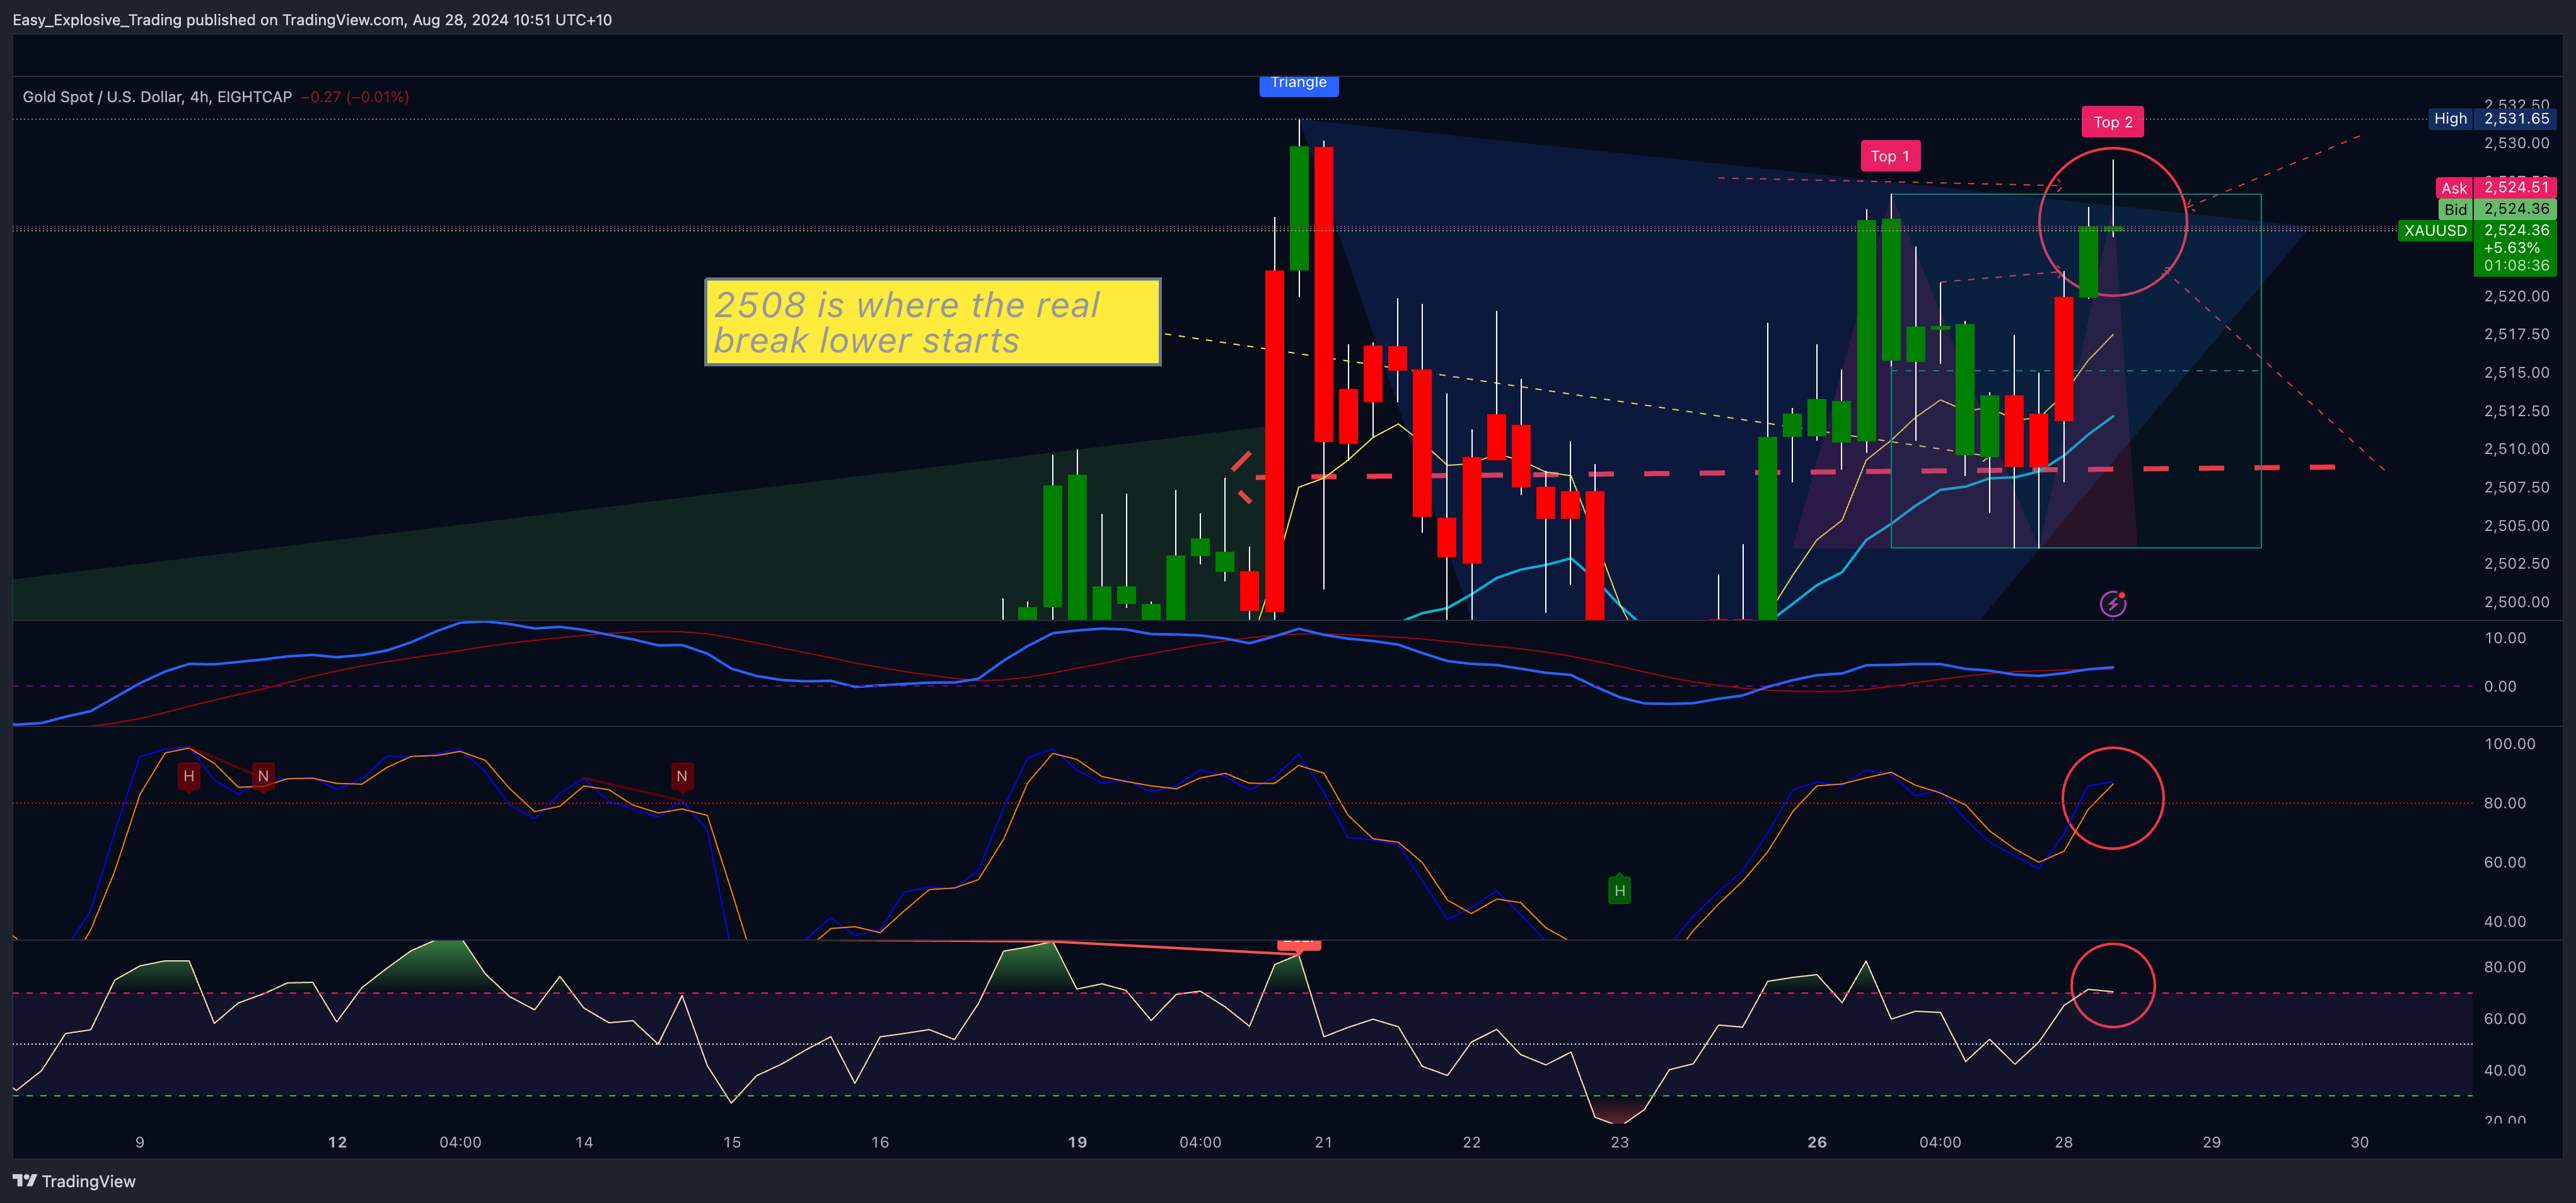Click the red circle on the RSI pane
The width and height of the screenshot is (2576, 1203).
click(2112, 985)
